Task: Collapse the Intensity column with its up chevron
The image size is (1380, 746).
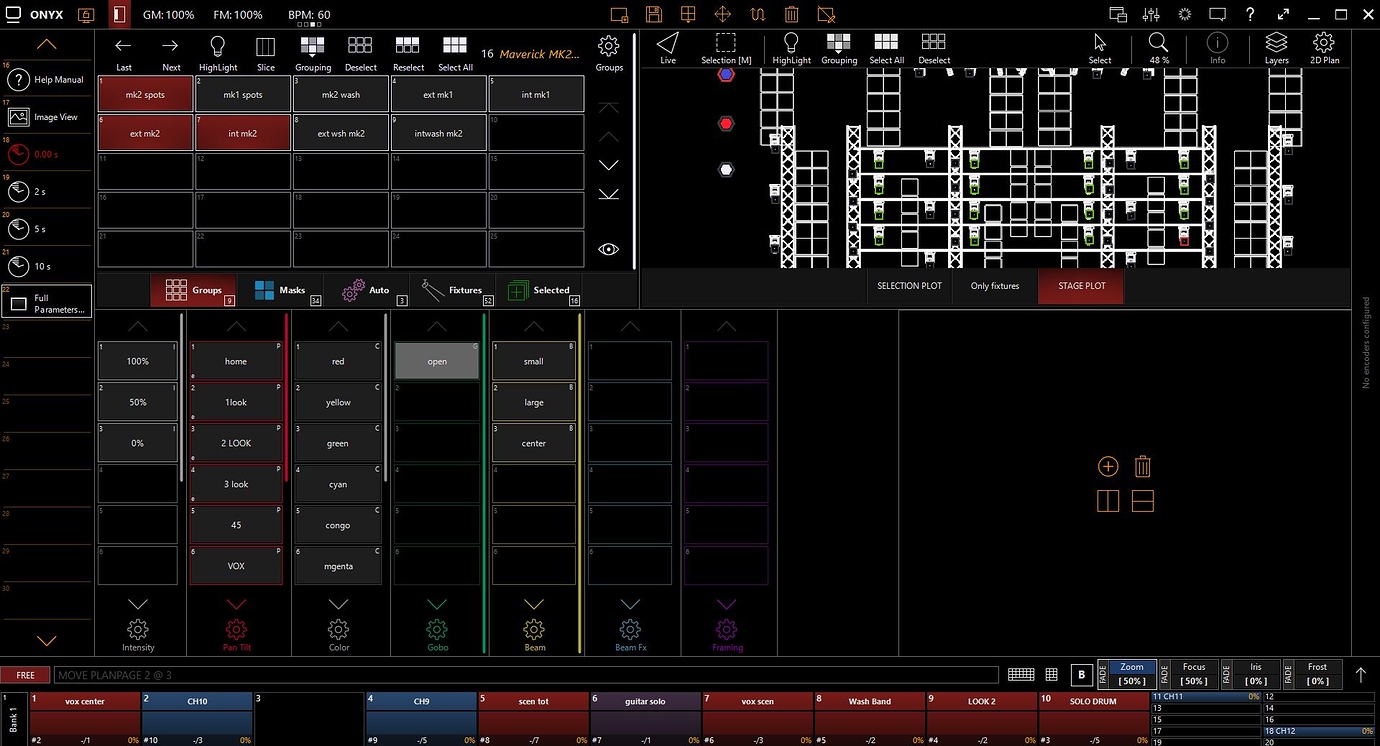Action: pos(138,326)
